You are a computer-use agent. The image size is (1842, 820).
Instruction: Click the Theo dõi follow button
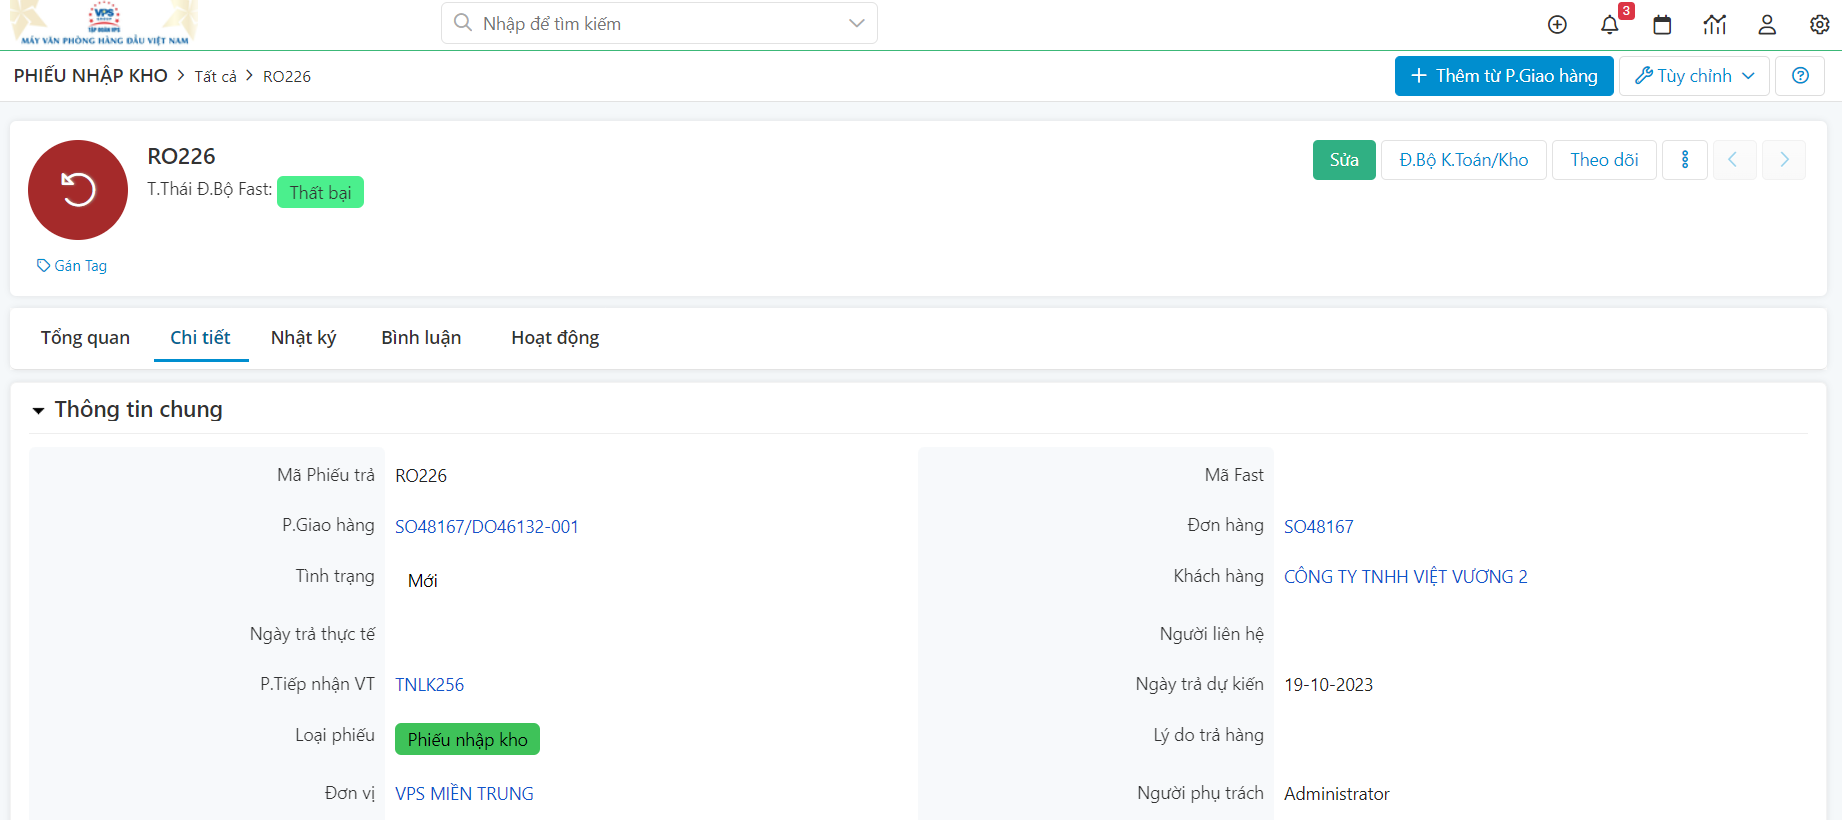(1604, 160)
